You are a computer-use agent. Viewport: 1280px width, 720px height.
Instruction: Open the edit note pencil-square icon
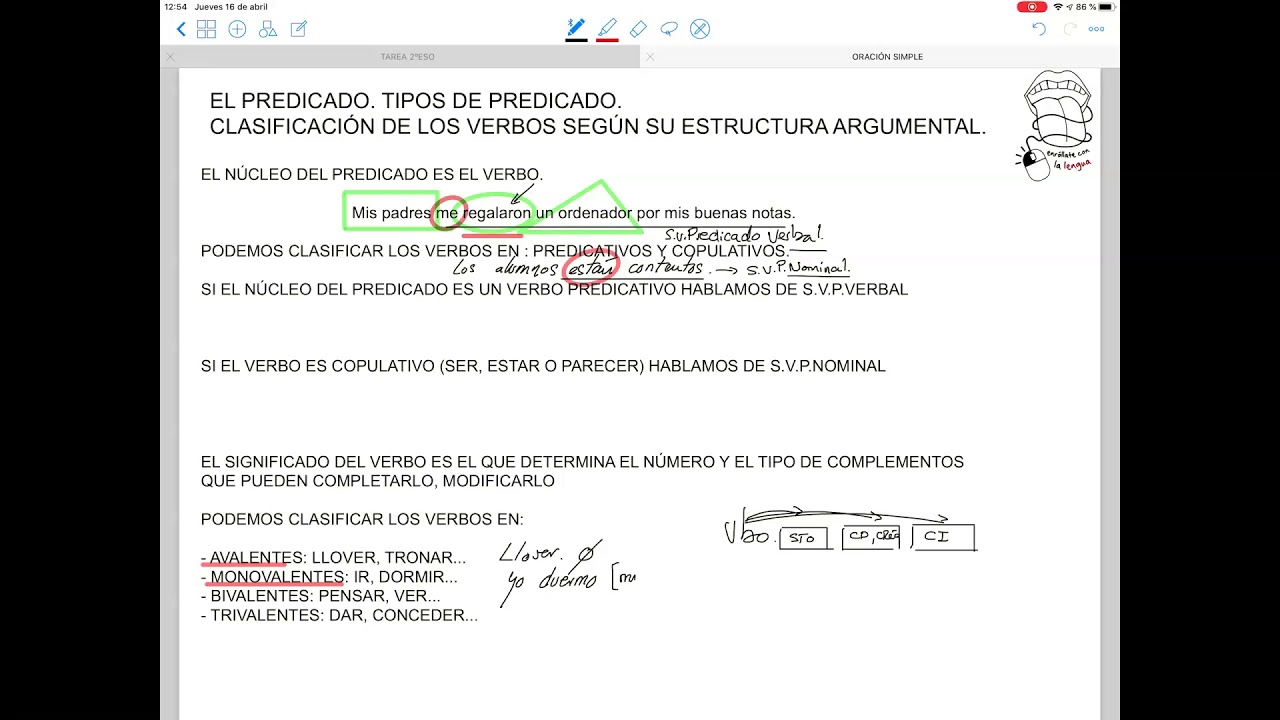(x=298, y=29)
